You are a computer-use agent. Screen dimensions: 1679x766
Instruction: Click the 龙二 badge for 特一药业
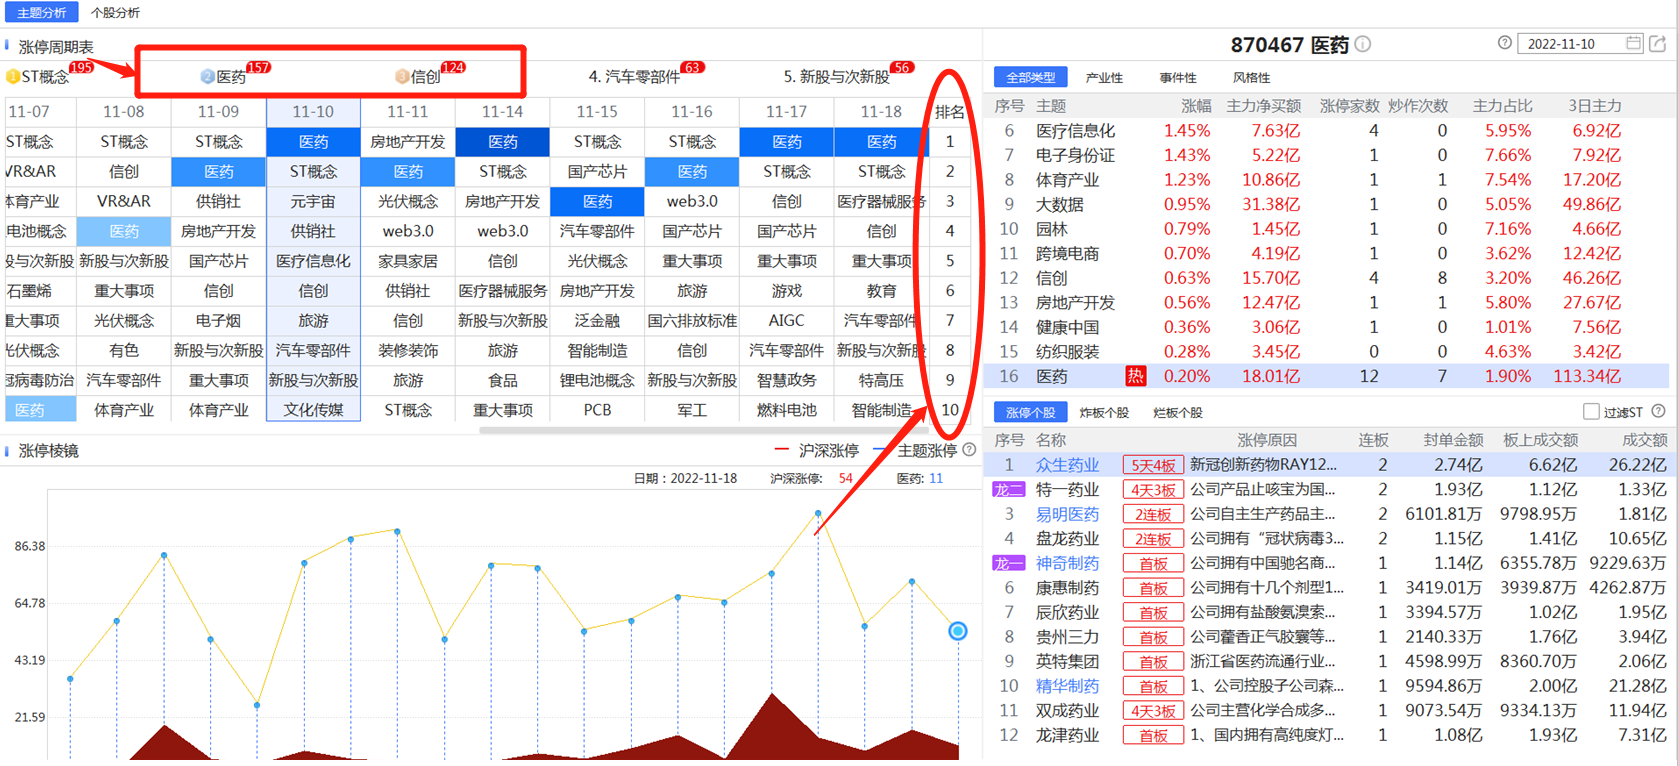point(1008,490)
